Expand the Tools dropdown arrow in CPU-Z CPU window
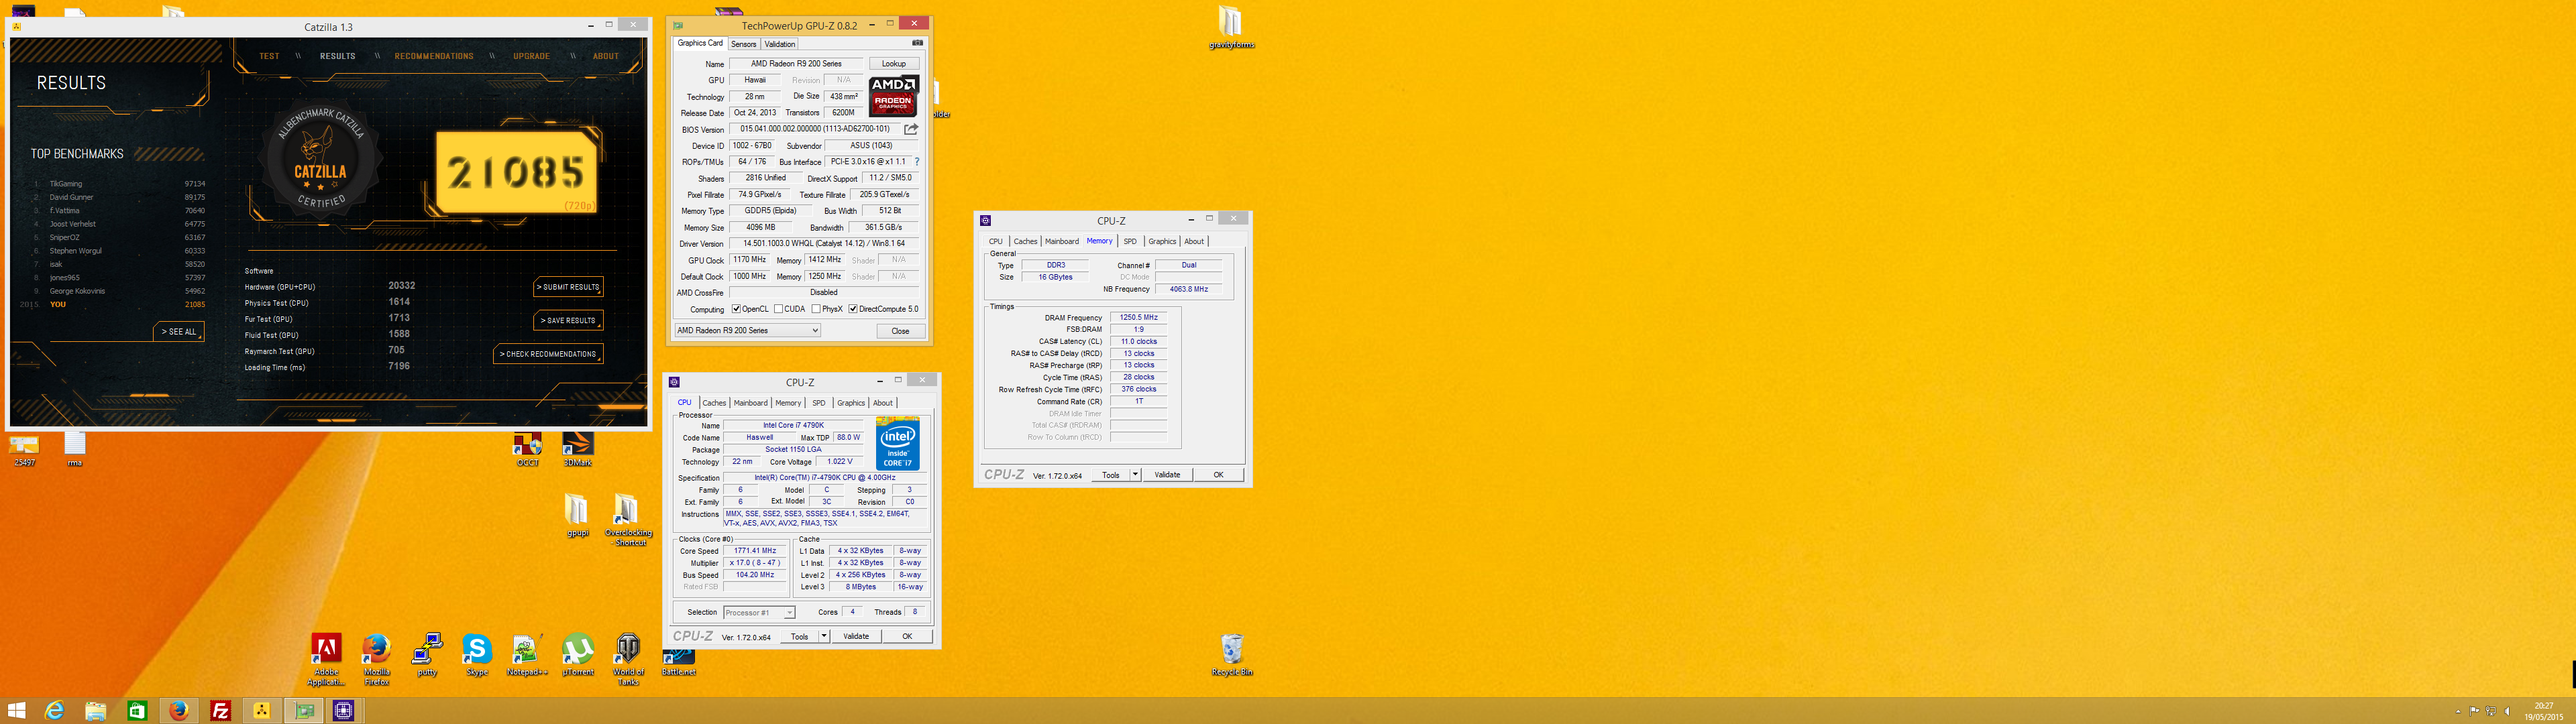 tap(824, 636)
